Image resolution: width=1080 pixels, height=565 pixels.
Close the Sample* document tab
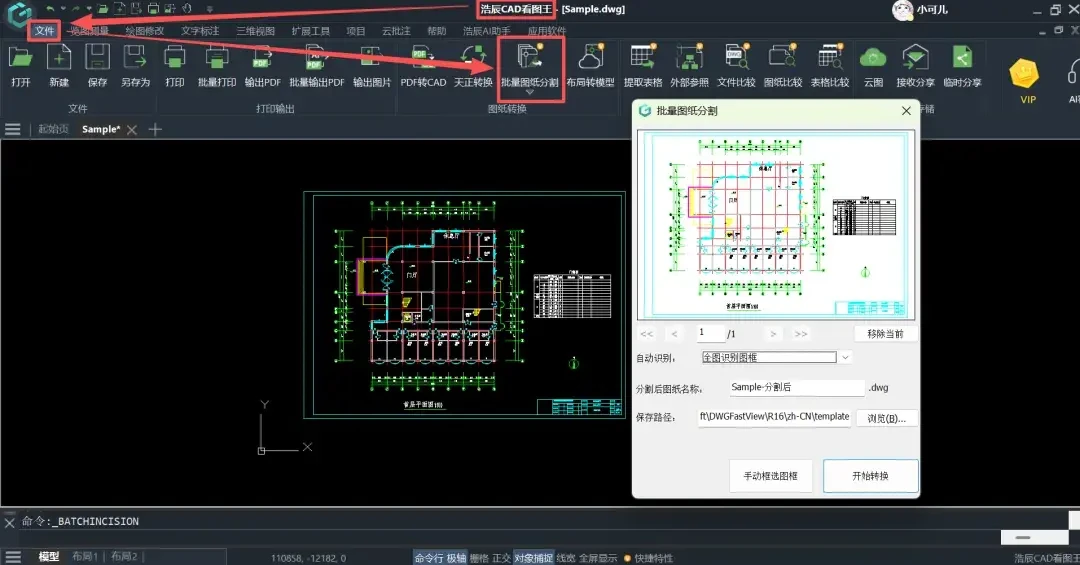(x=132, y=130)
